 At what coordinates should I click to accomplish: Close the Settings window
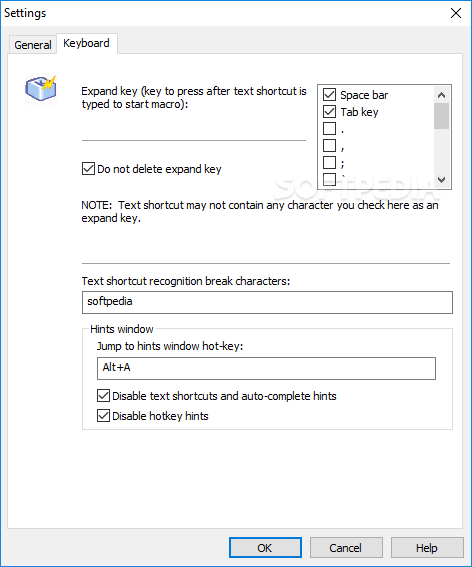(x=456, y=13)
